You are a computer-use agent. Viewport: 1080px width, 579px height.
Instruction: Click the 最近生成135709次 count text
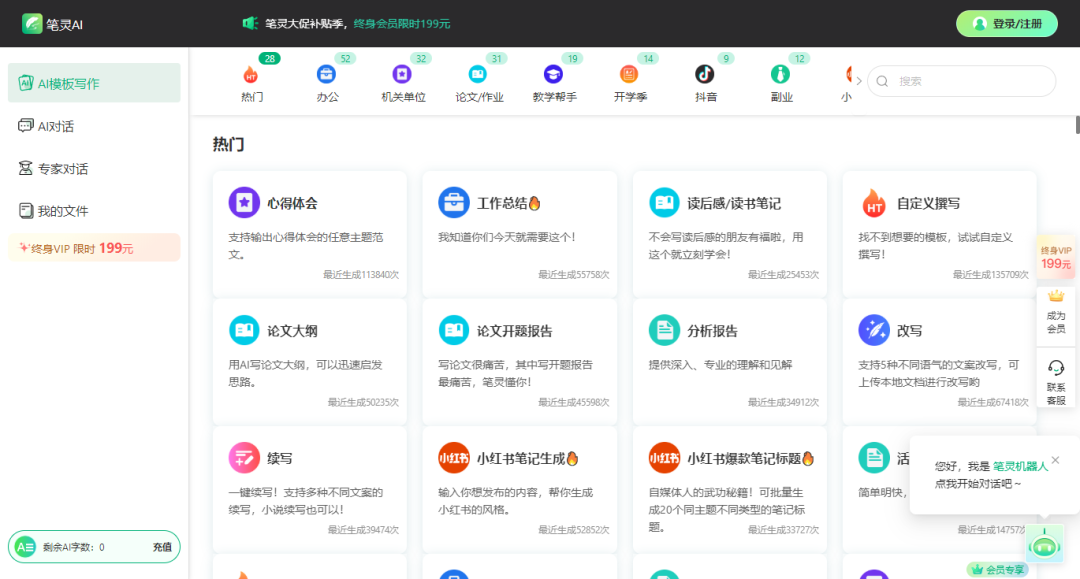pos(990,275)
